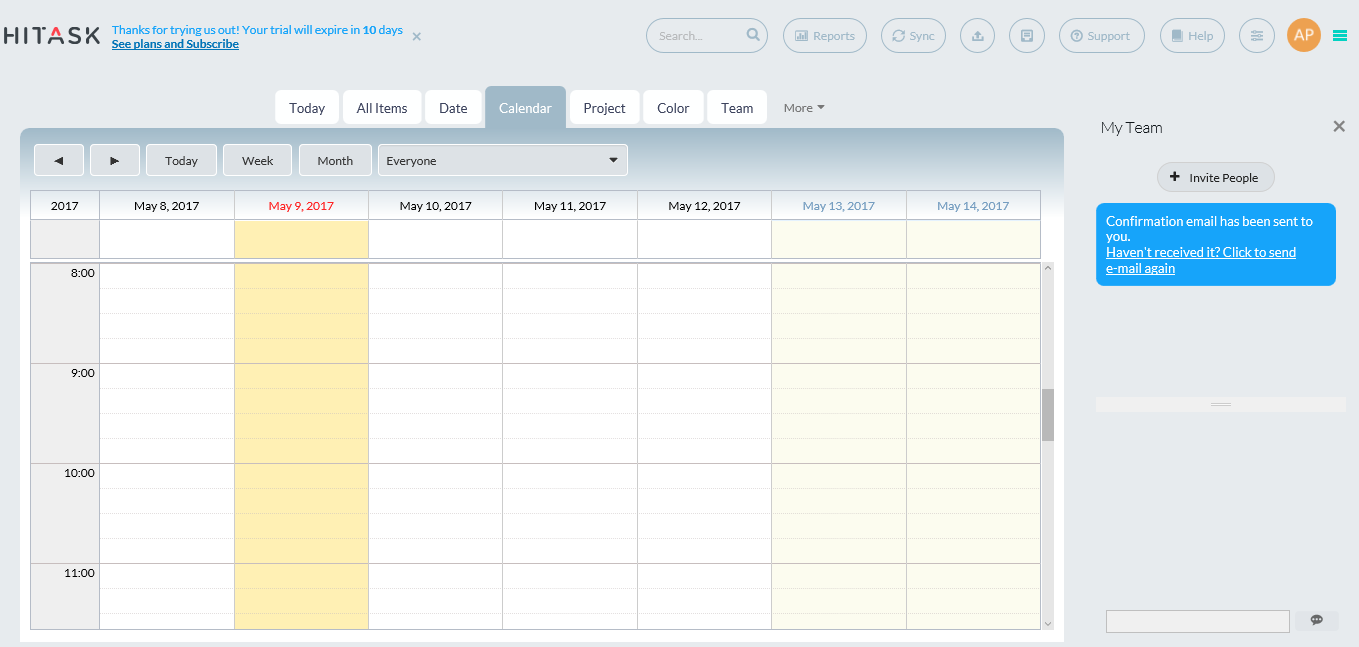Switch calendar to Week view
This screenshot has height=647, width=1359.
[258, 160]
